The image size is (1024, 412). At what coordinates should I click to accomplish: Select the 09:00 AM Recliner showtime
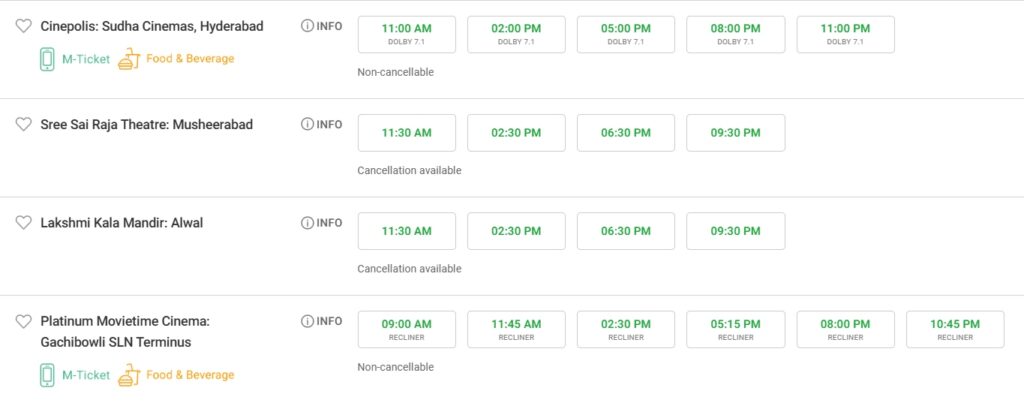point(407,329)
